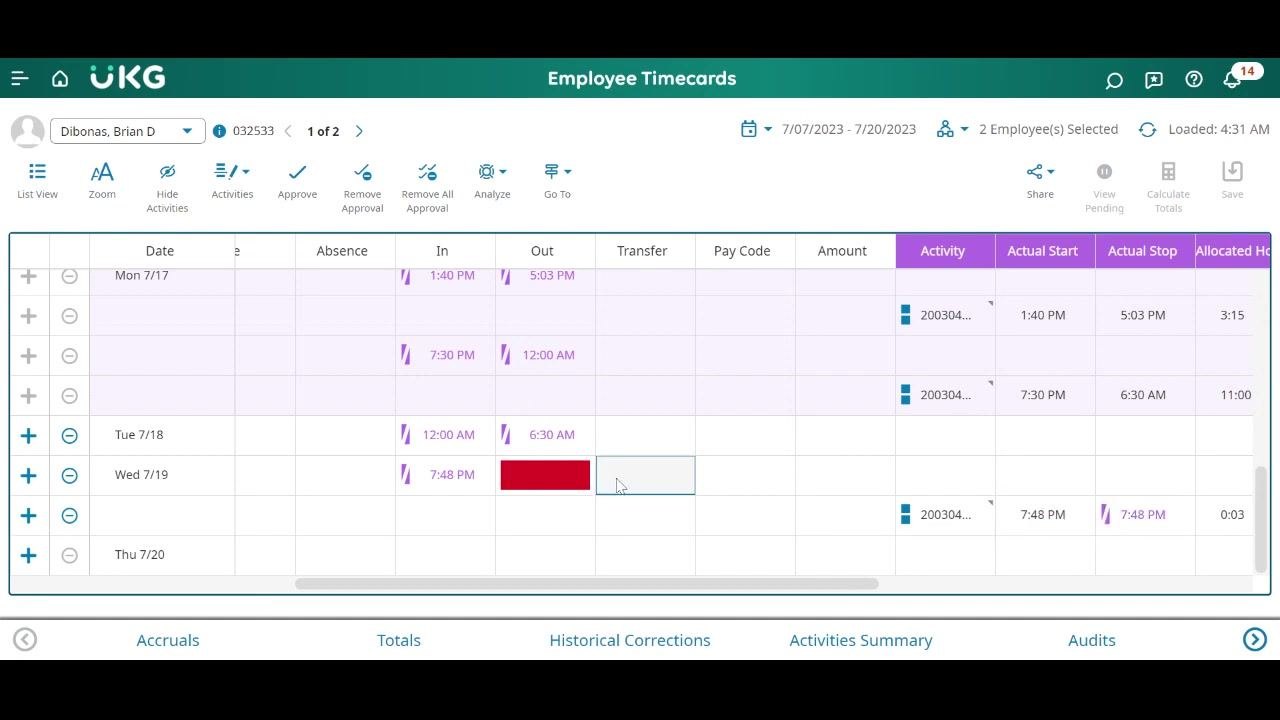Screen dimensions: 1280x720
Task: Click the red Out cell on Wed 7/19
Action: pyautogui.click(x=545, y=475)
